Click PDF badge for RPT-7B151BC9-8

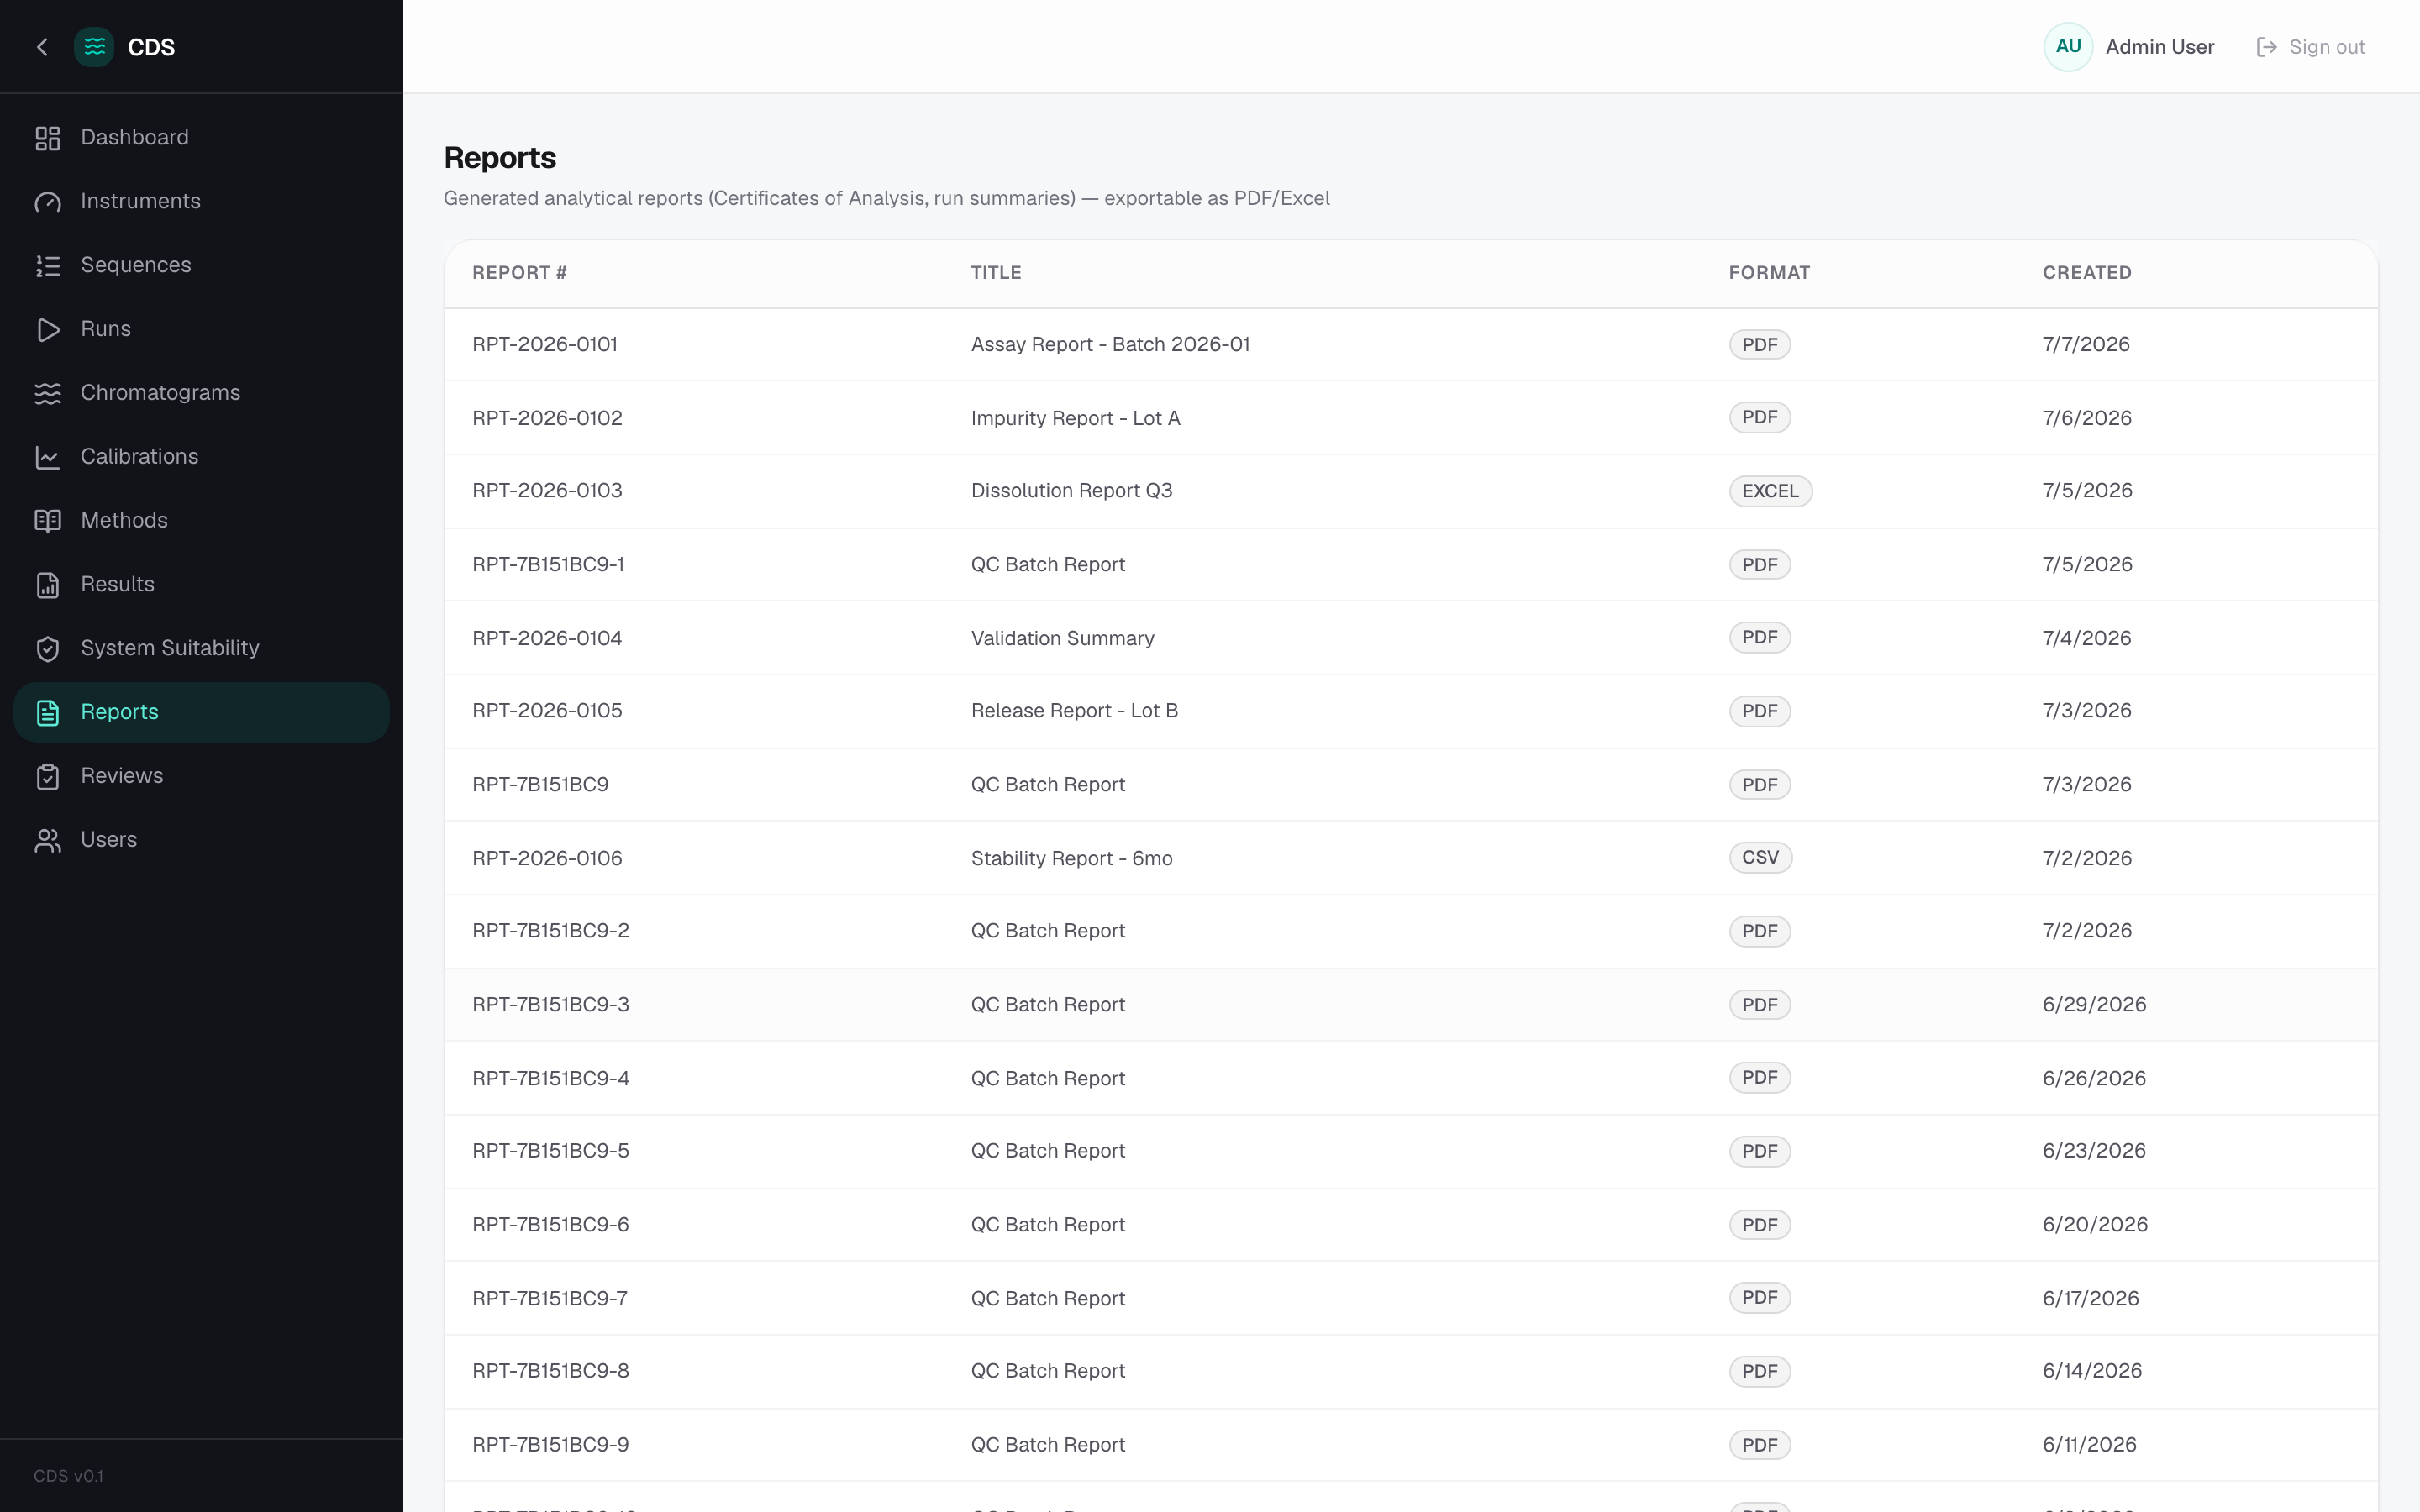[x=1760, y=1372]
